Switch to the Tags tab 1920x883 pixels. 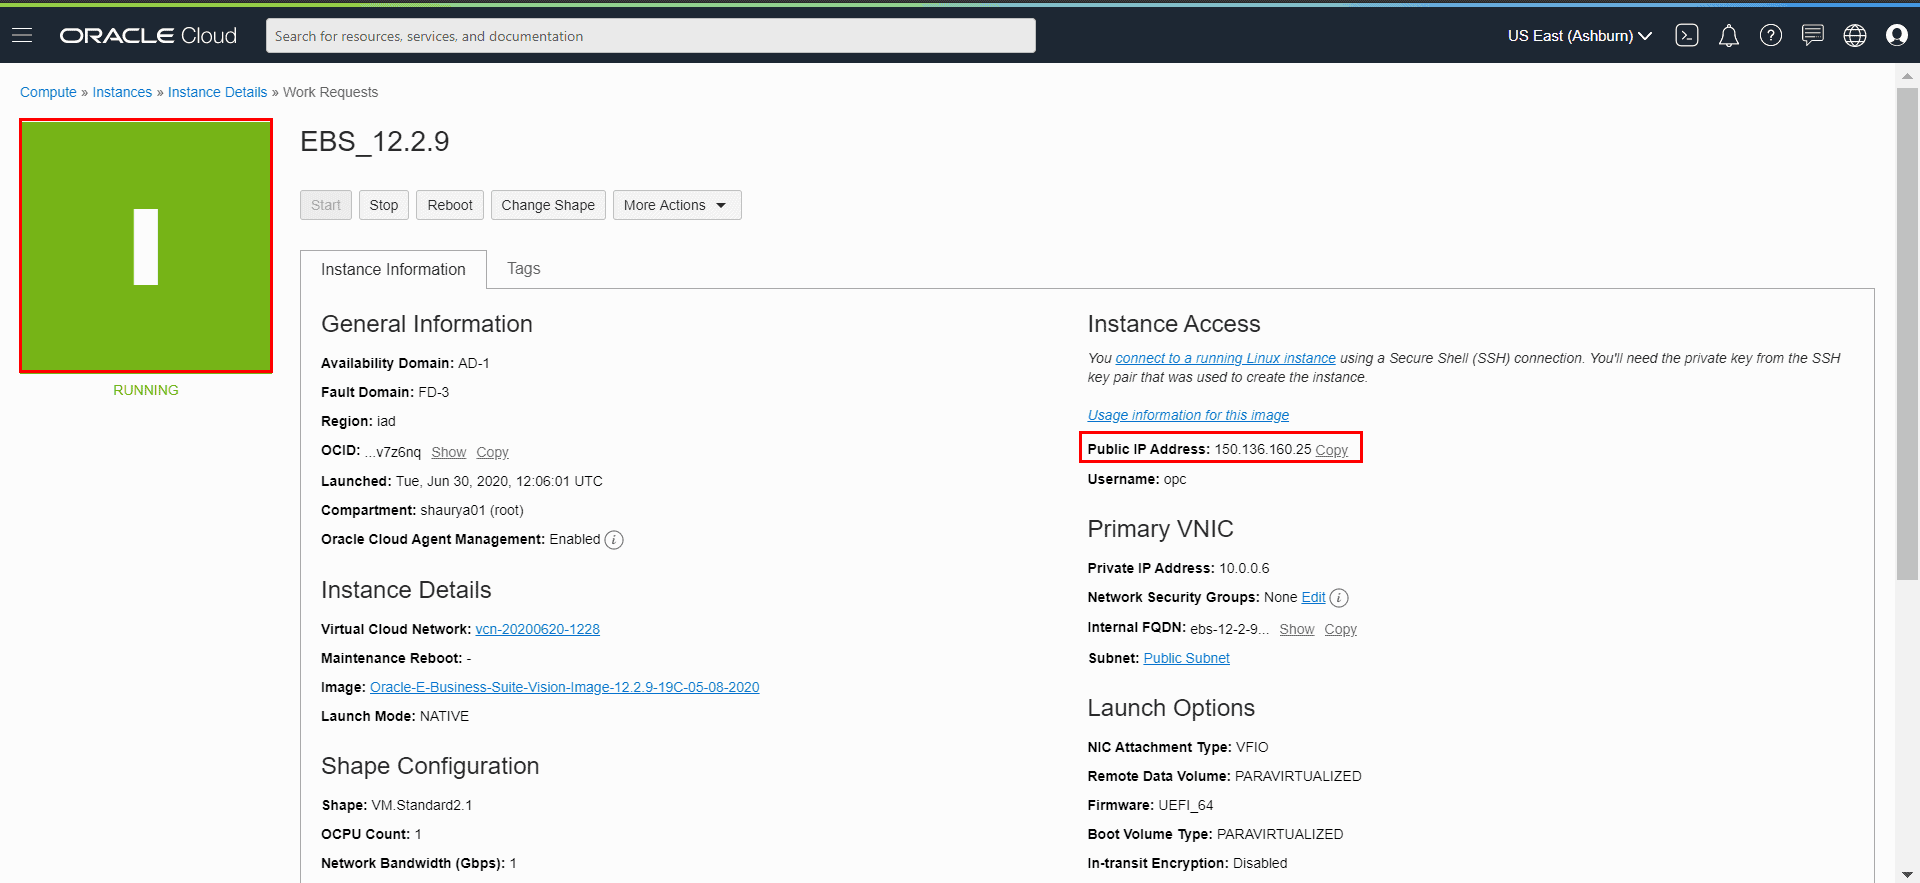click(524, 268)
